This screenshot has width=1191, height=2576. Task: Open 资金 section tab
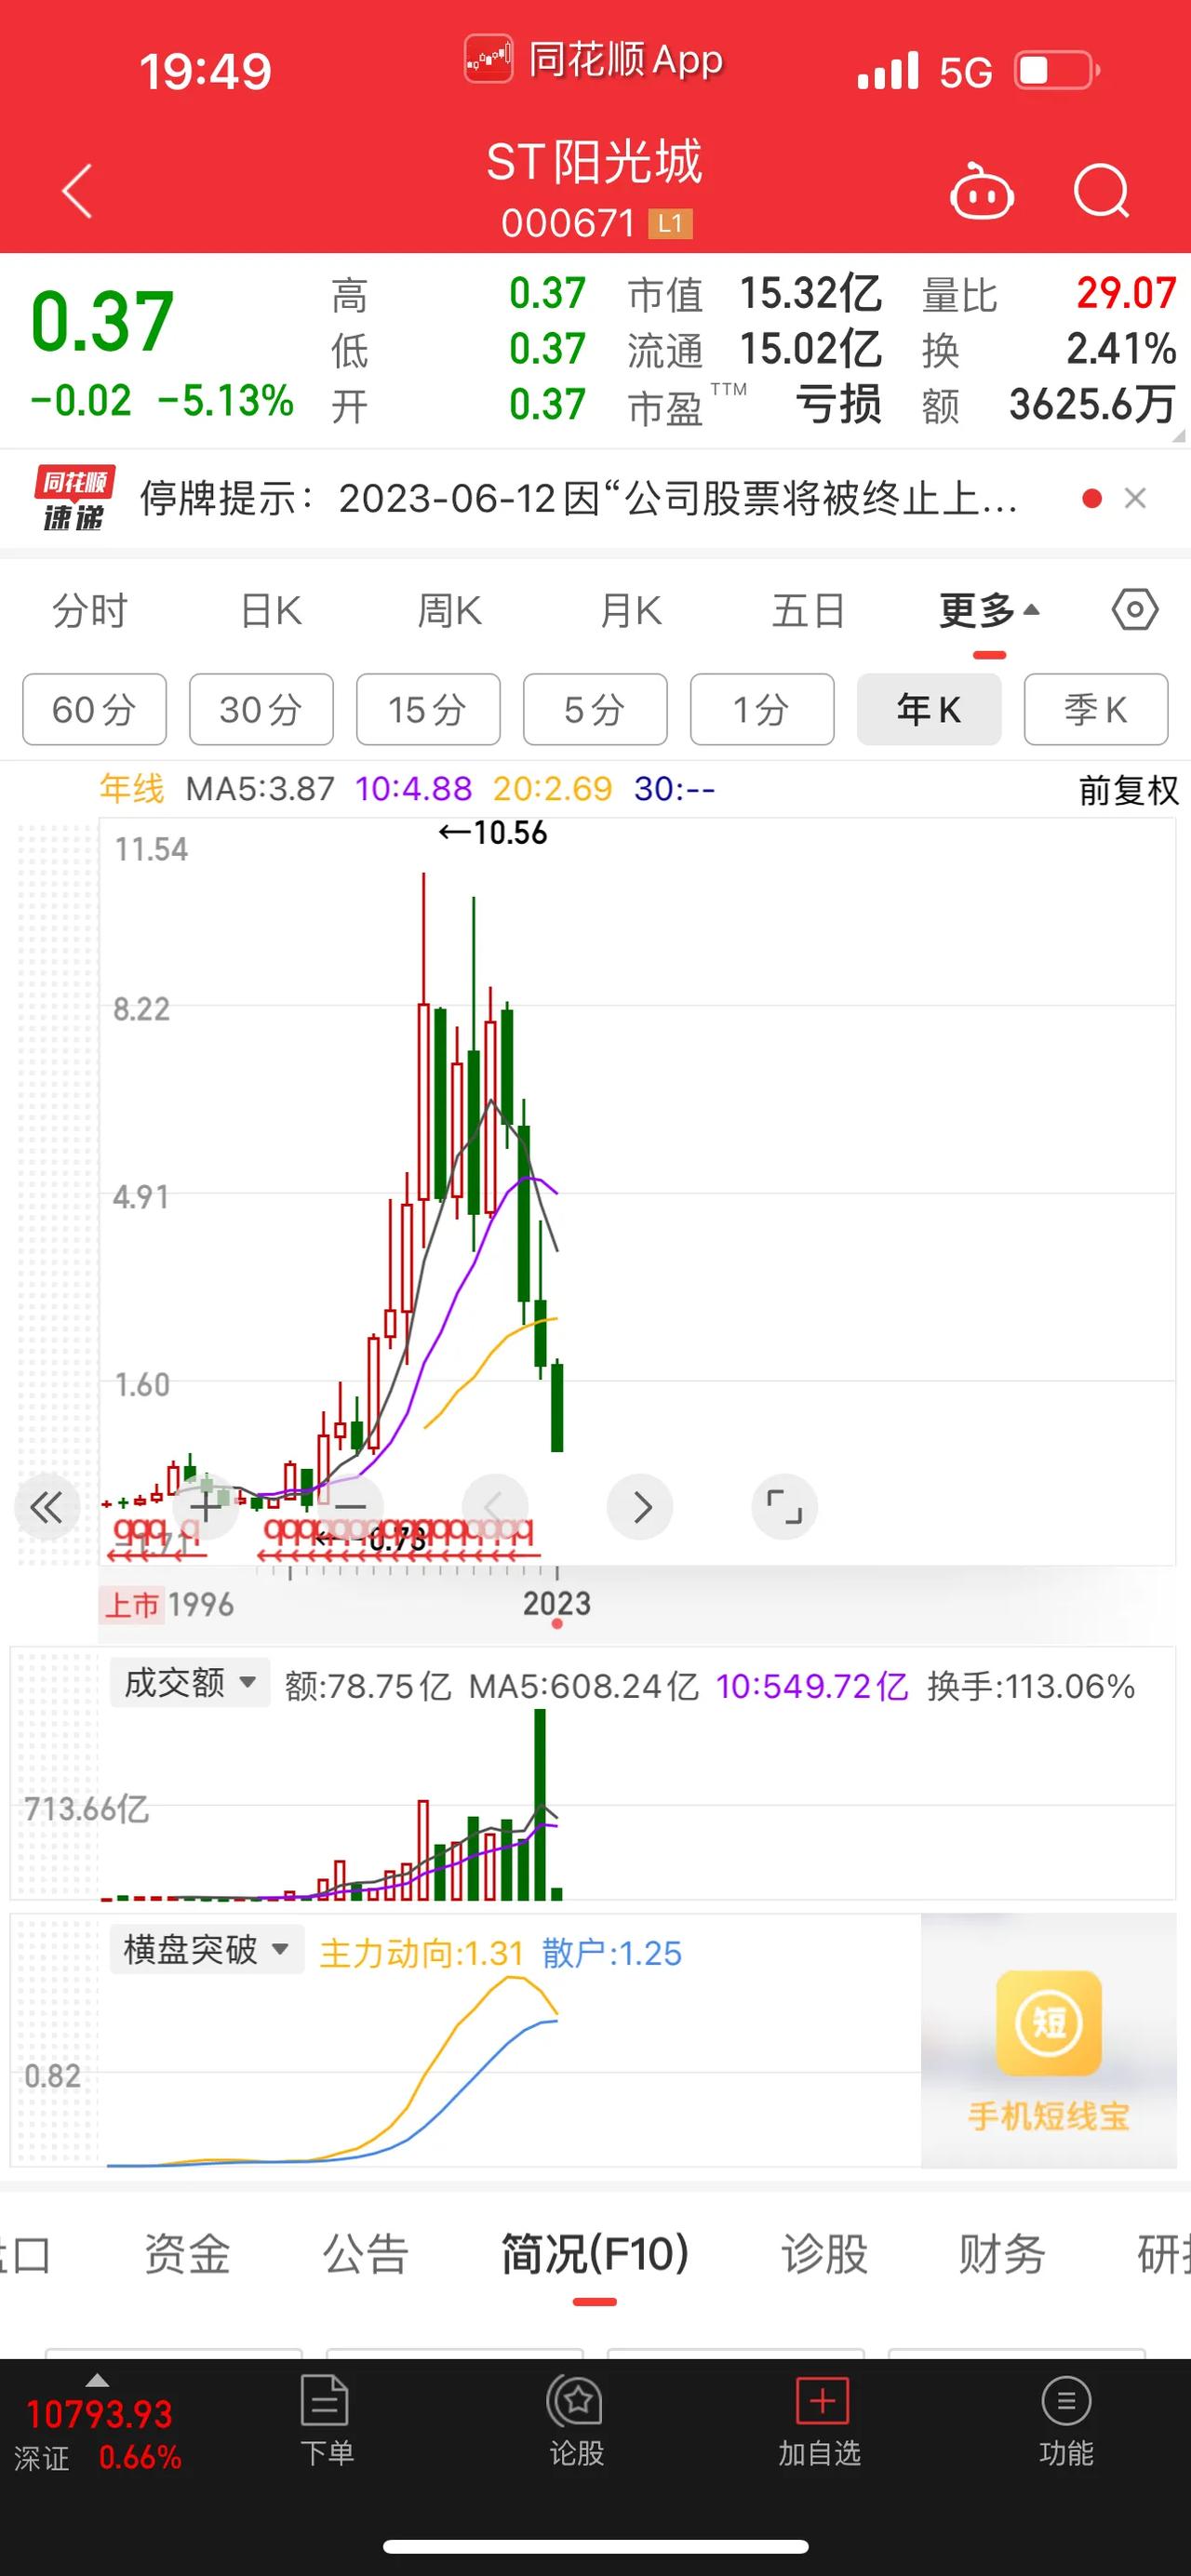point(187,2254)
